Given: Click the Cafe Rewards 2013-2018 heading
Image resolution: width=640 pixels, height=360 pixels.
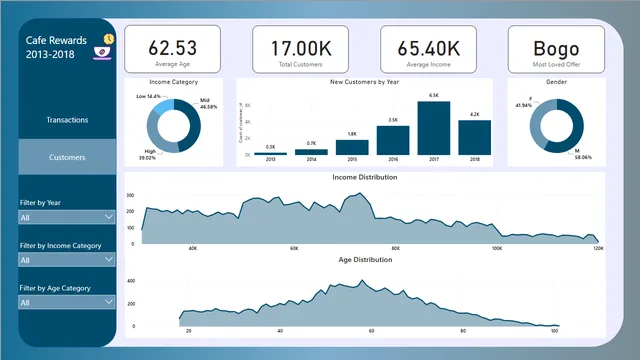Looking at the screenshot, I should [x=56, y=47].
